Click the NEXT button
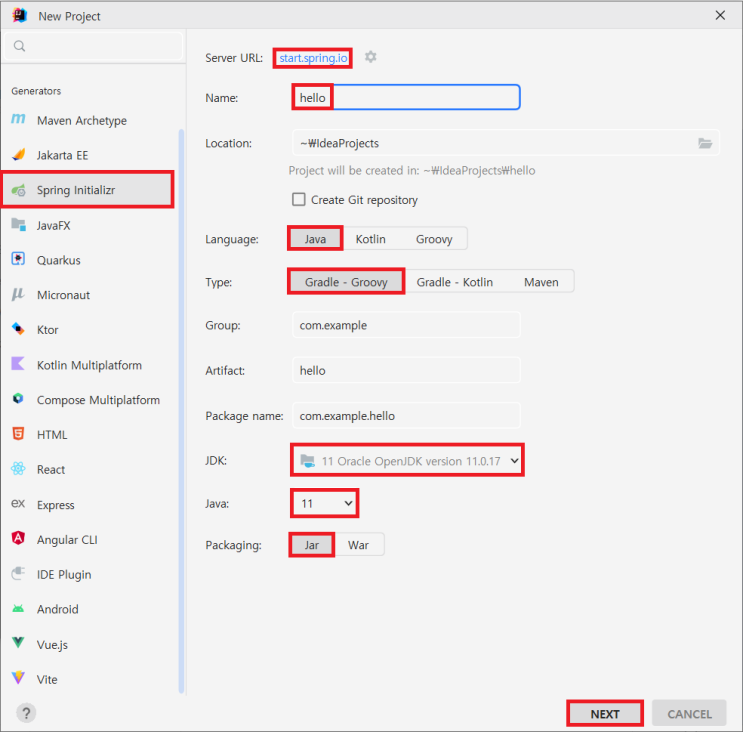The height and width of the screenshot is (732, 743). click(605, 714)
